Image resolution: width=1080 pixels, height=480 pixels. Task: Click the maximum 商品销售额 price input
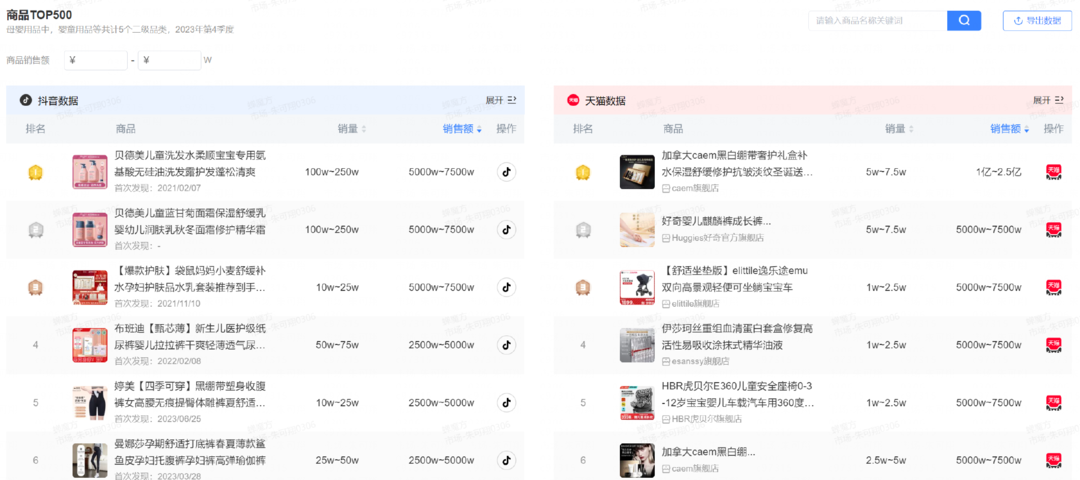pos(169,60)
